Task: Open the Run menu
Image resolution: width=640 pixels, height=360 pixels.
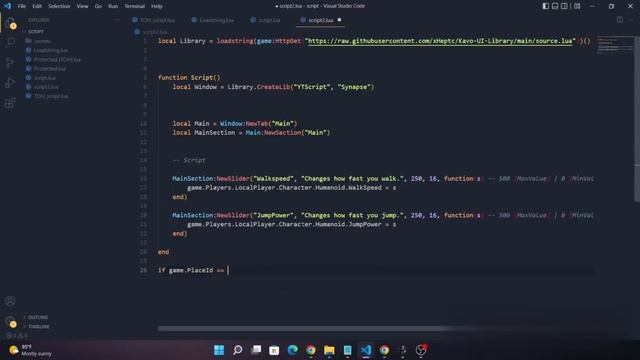Action: pyautogui.click(x=113, y=6)
